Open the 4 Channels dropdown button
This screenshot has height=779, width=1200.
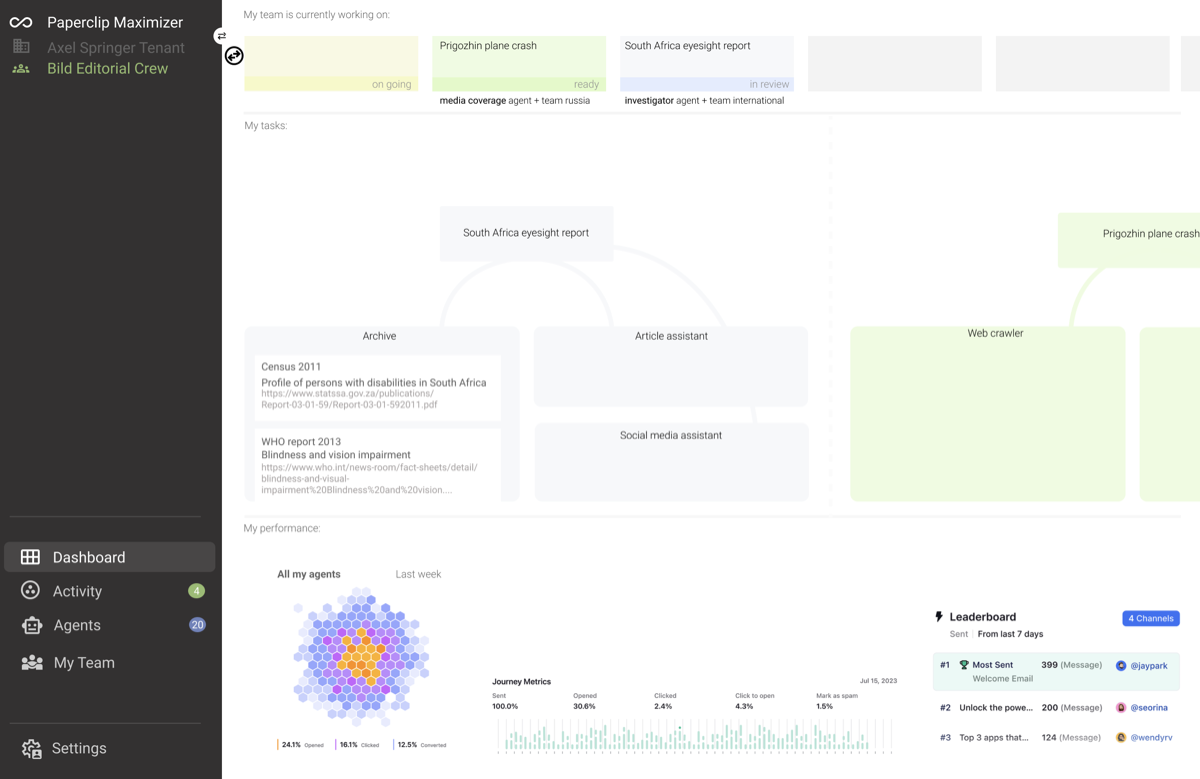click(1150, 618)
